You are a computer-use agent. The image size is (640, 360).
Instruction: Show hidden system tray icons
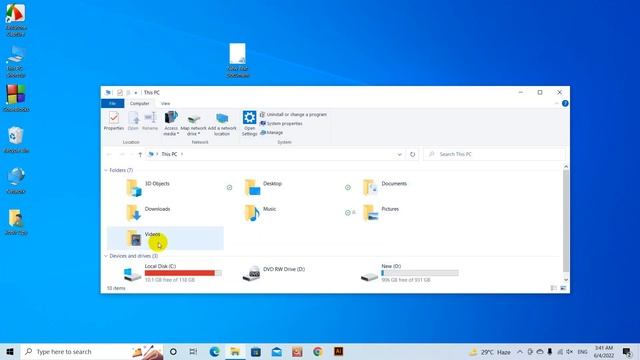[x=520, y=352]
